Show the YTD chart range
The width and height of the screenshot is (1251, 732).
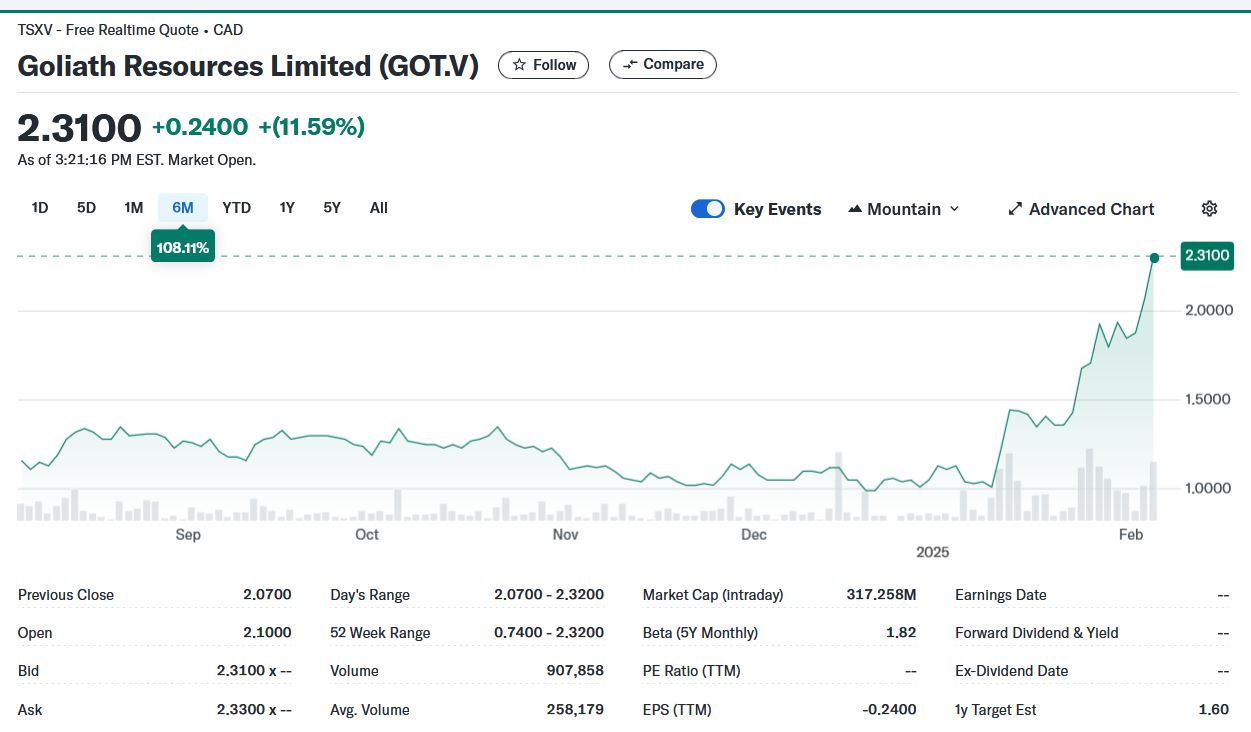[x=237, y=208]
